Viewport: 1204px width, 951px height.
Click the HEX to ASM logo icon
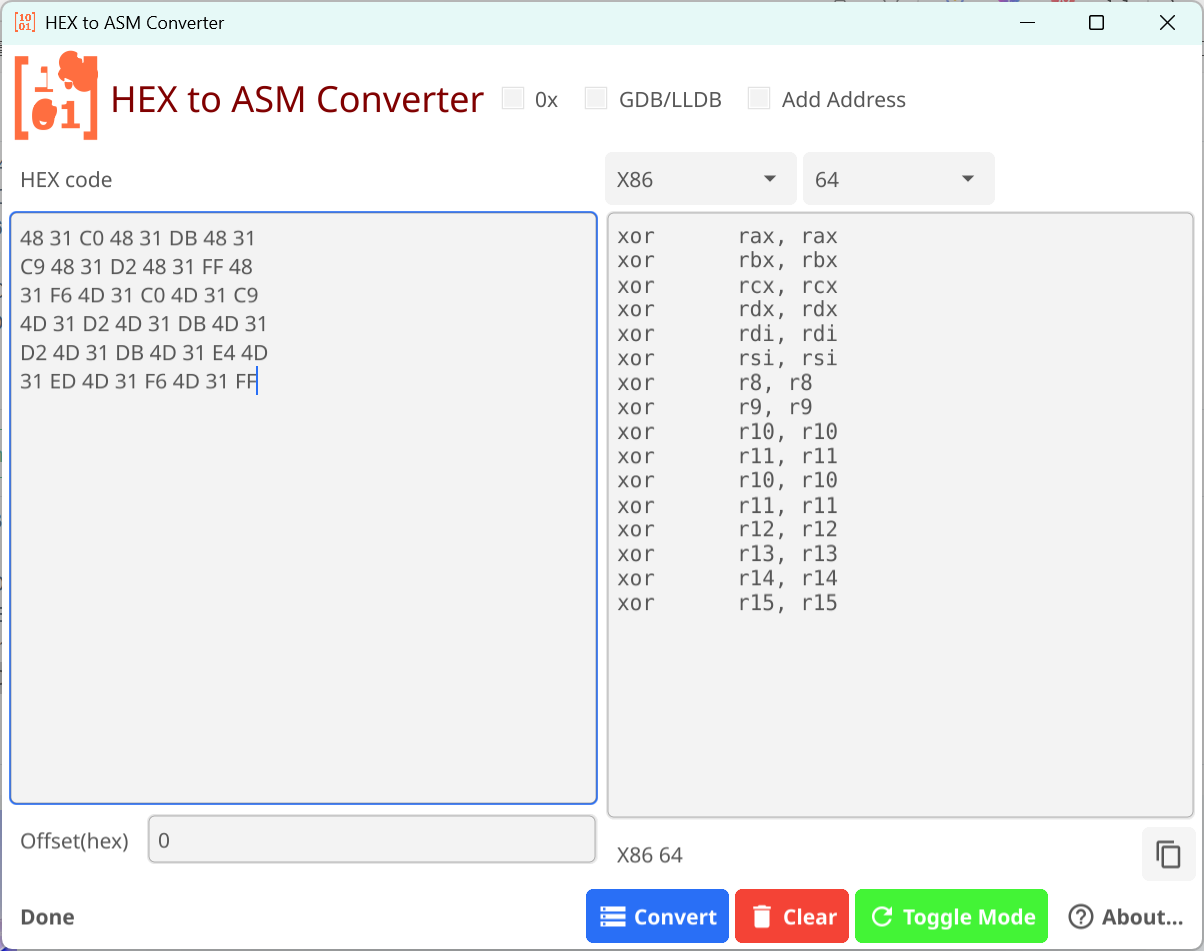point(57,96)
